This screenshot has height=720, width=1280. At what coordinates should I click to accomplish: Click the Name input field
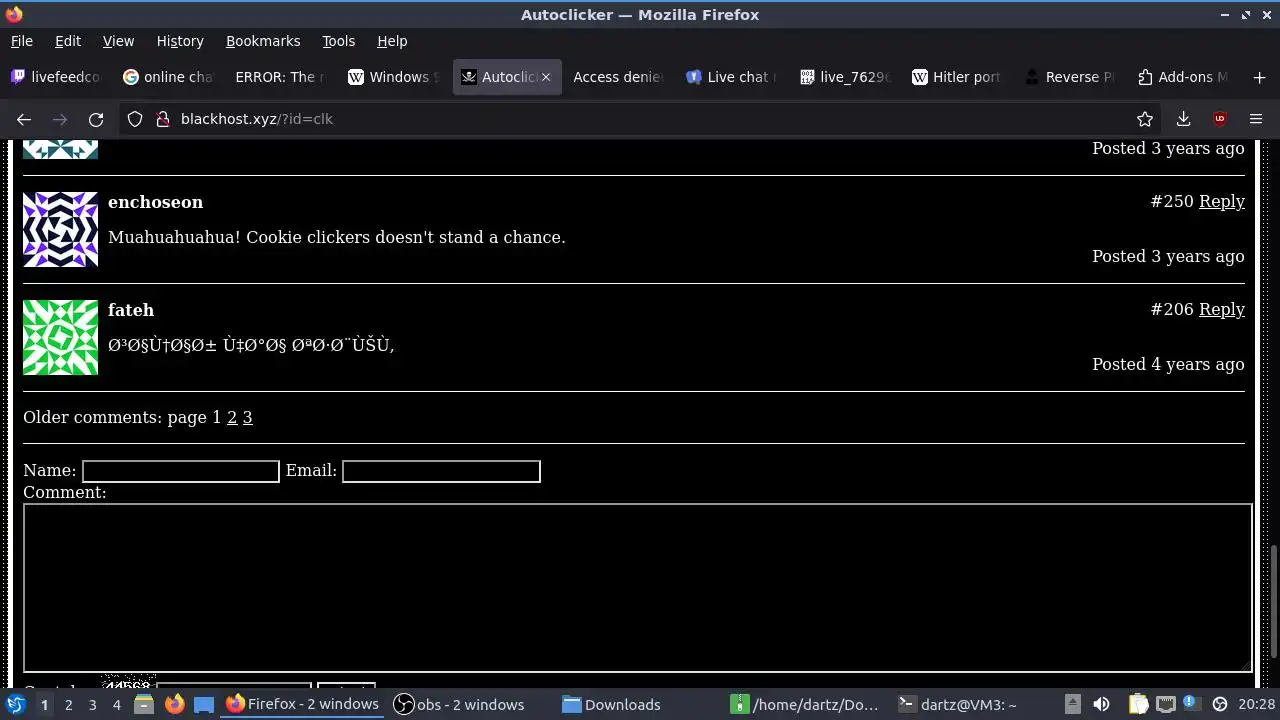(x=180, y=471)
